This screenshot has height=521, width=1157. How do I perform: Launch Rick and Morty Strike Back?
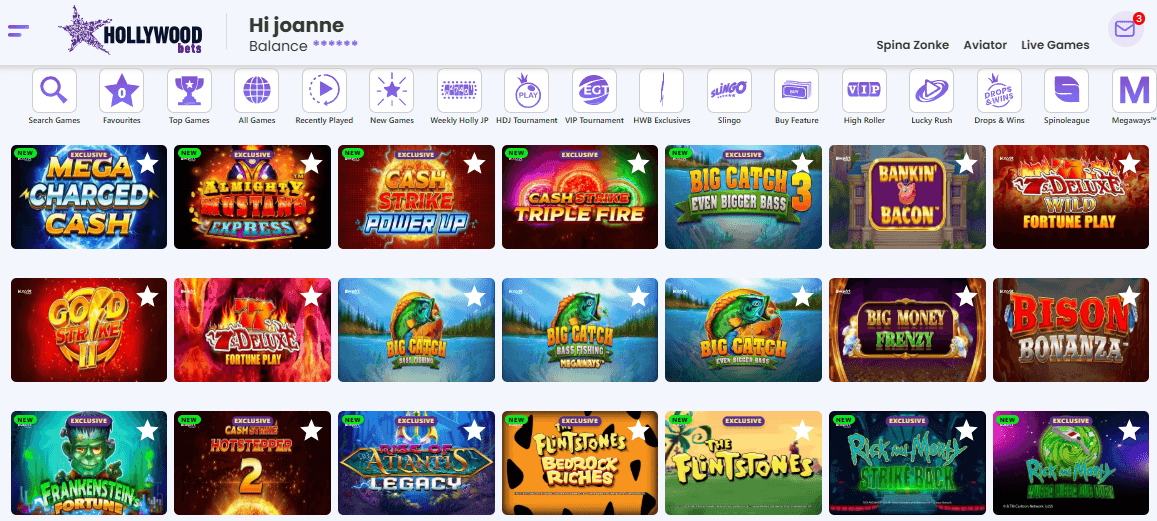pyautogui.click(x=907, y=463)
